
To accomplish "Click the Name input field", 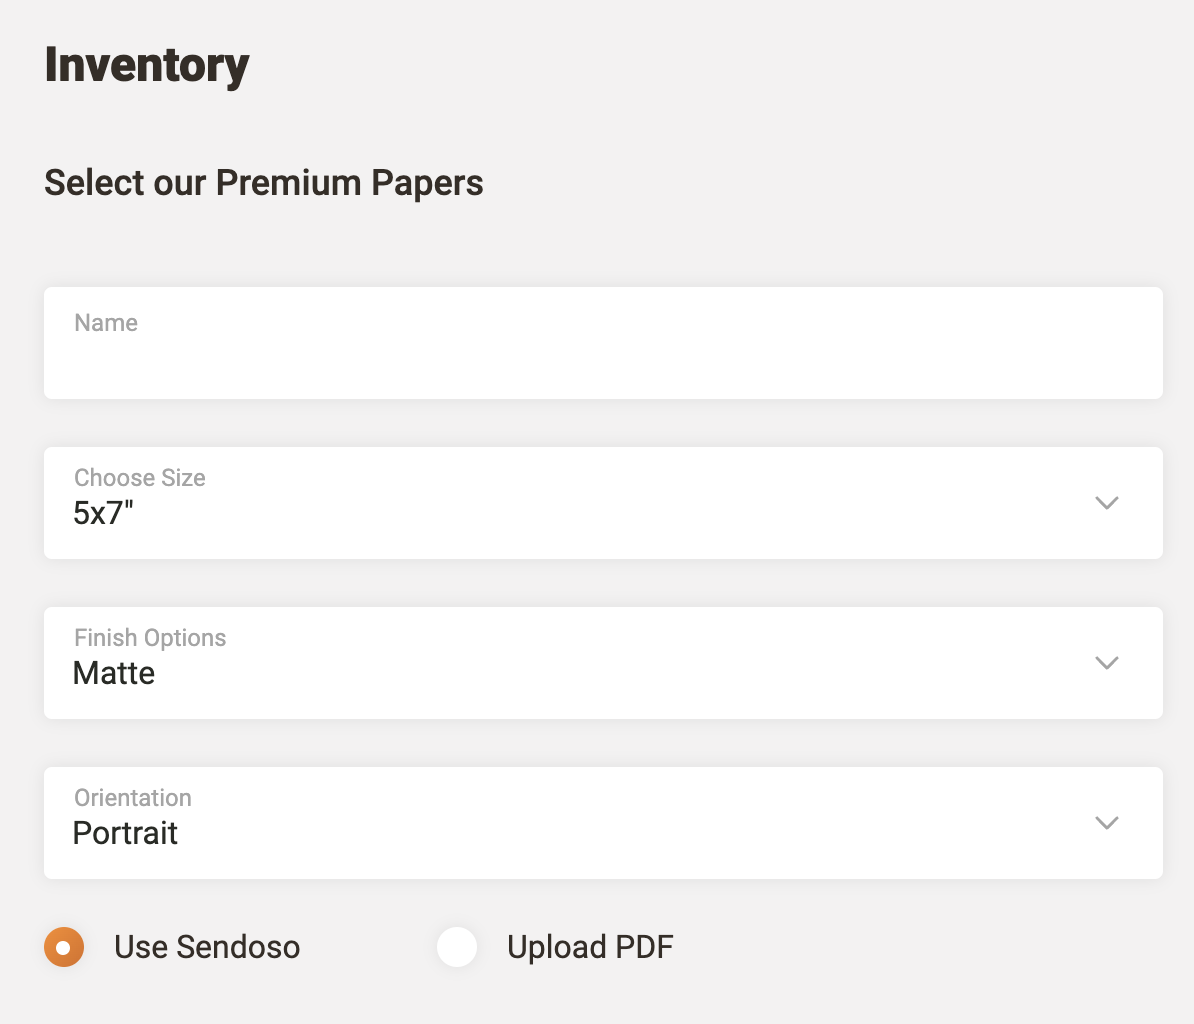I will coord(603,355).
